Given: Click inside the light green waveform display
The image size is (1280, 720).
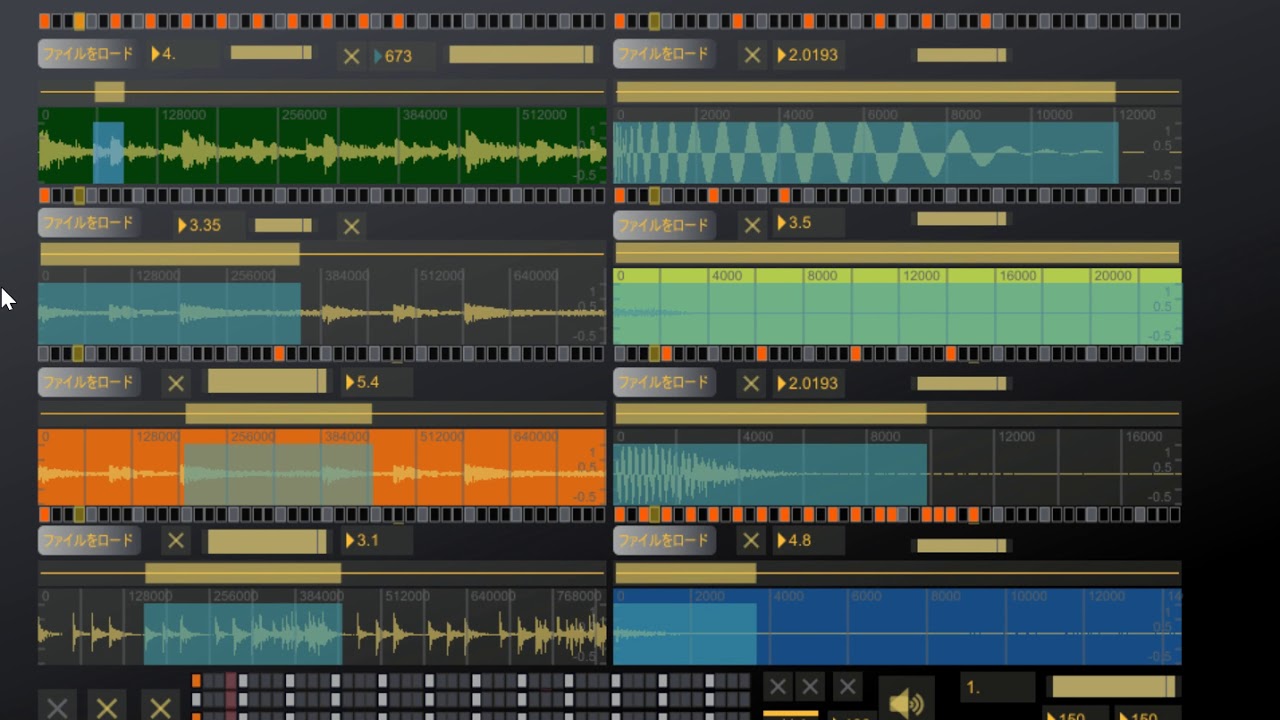Looking at the screenshot, I should pyautogui.click(x=897, y=306).
